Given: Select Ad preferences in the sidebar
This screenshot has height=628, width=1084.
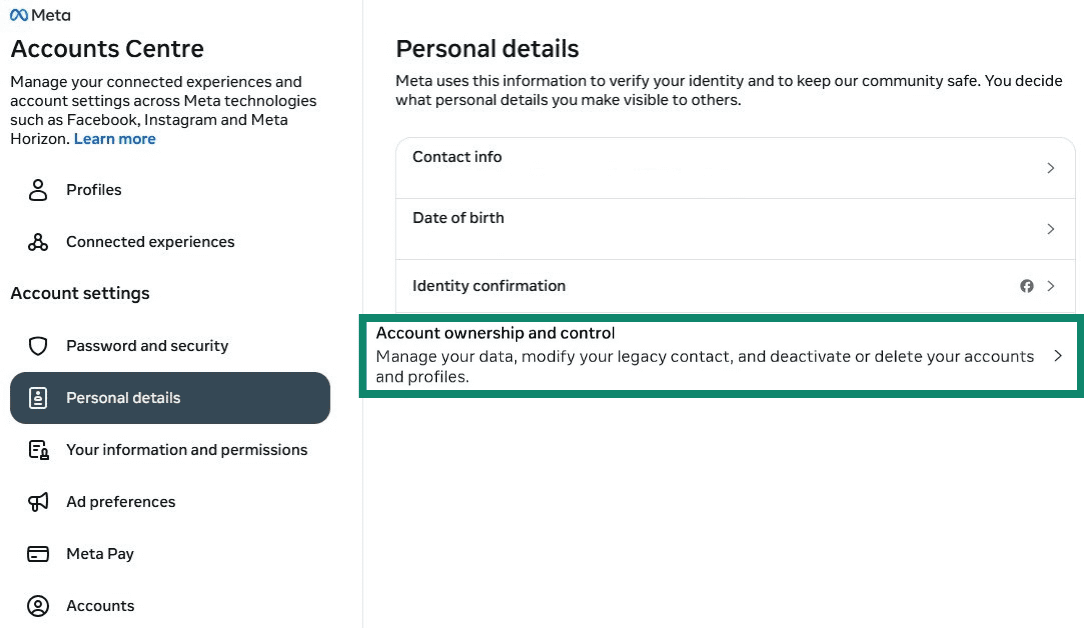Looking at the screenshot, I should click(x=121, y=501).
